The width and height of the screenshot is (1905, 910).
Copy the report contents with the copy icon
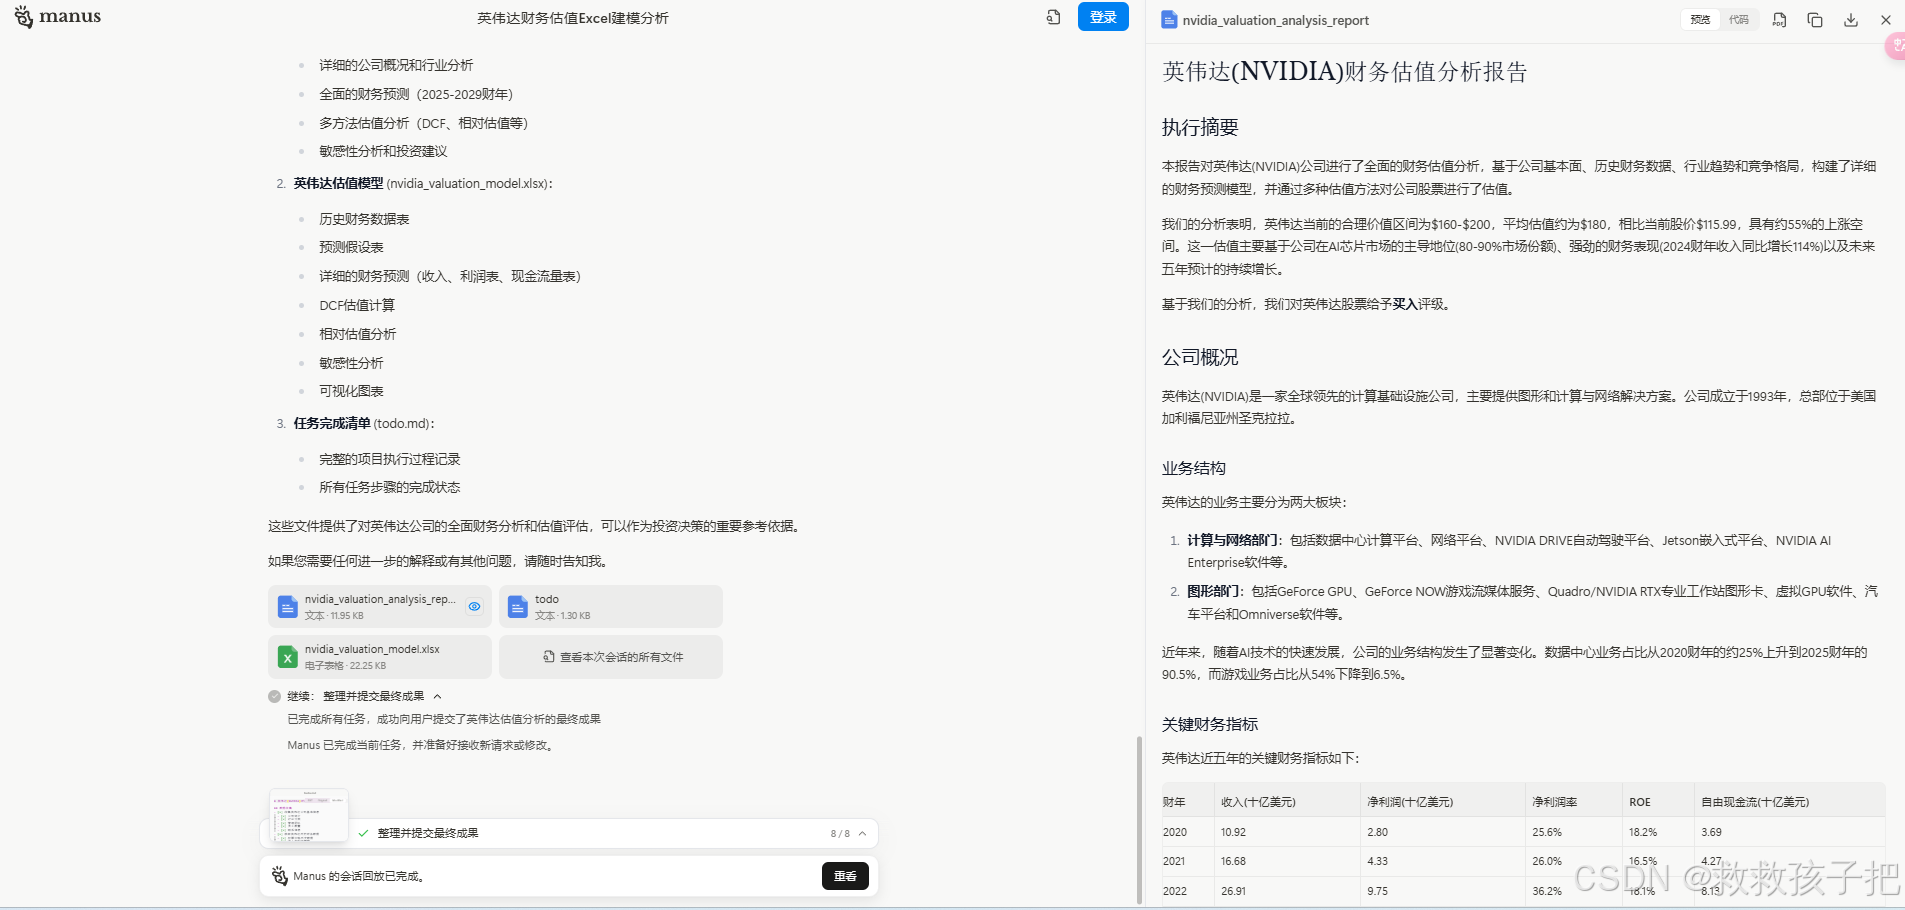click(1815, 19)
